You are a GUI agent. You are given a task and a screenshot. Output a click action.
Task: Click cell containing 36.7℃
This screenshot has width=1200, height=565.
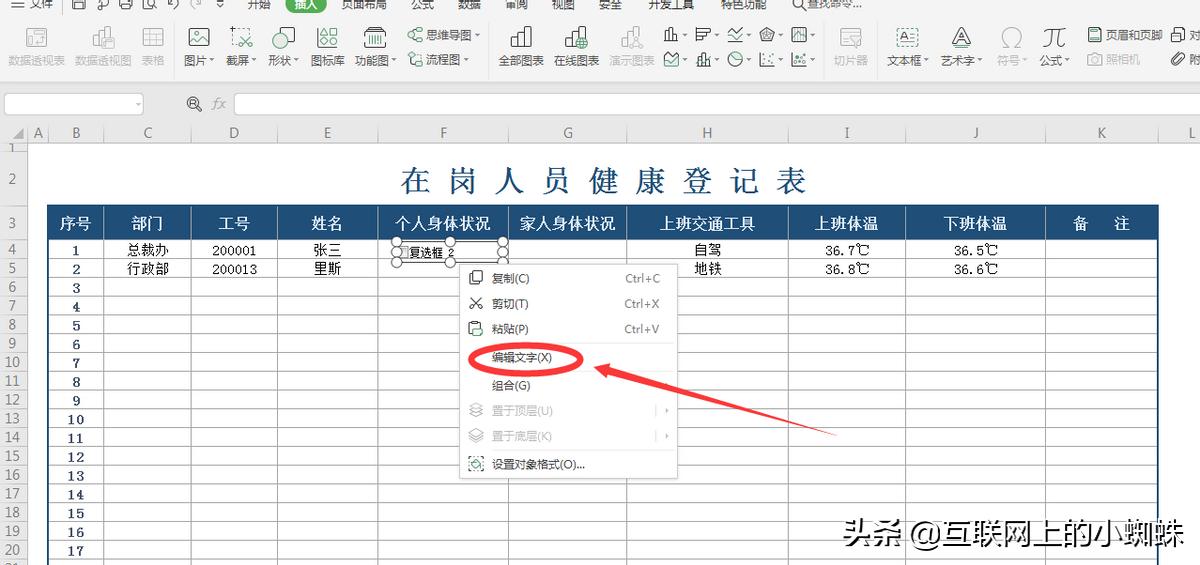click(x=846, y=250)
